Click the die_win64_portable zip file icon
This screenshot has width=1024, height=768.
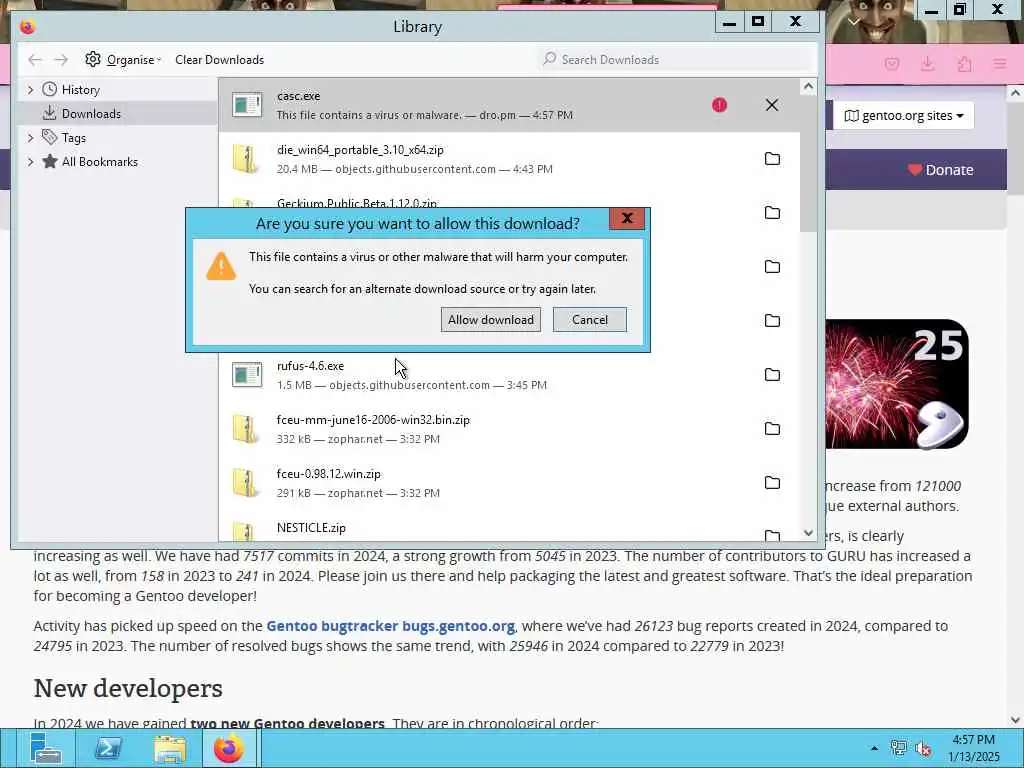point(246,159)
